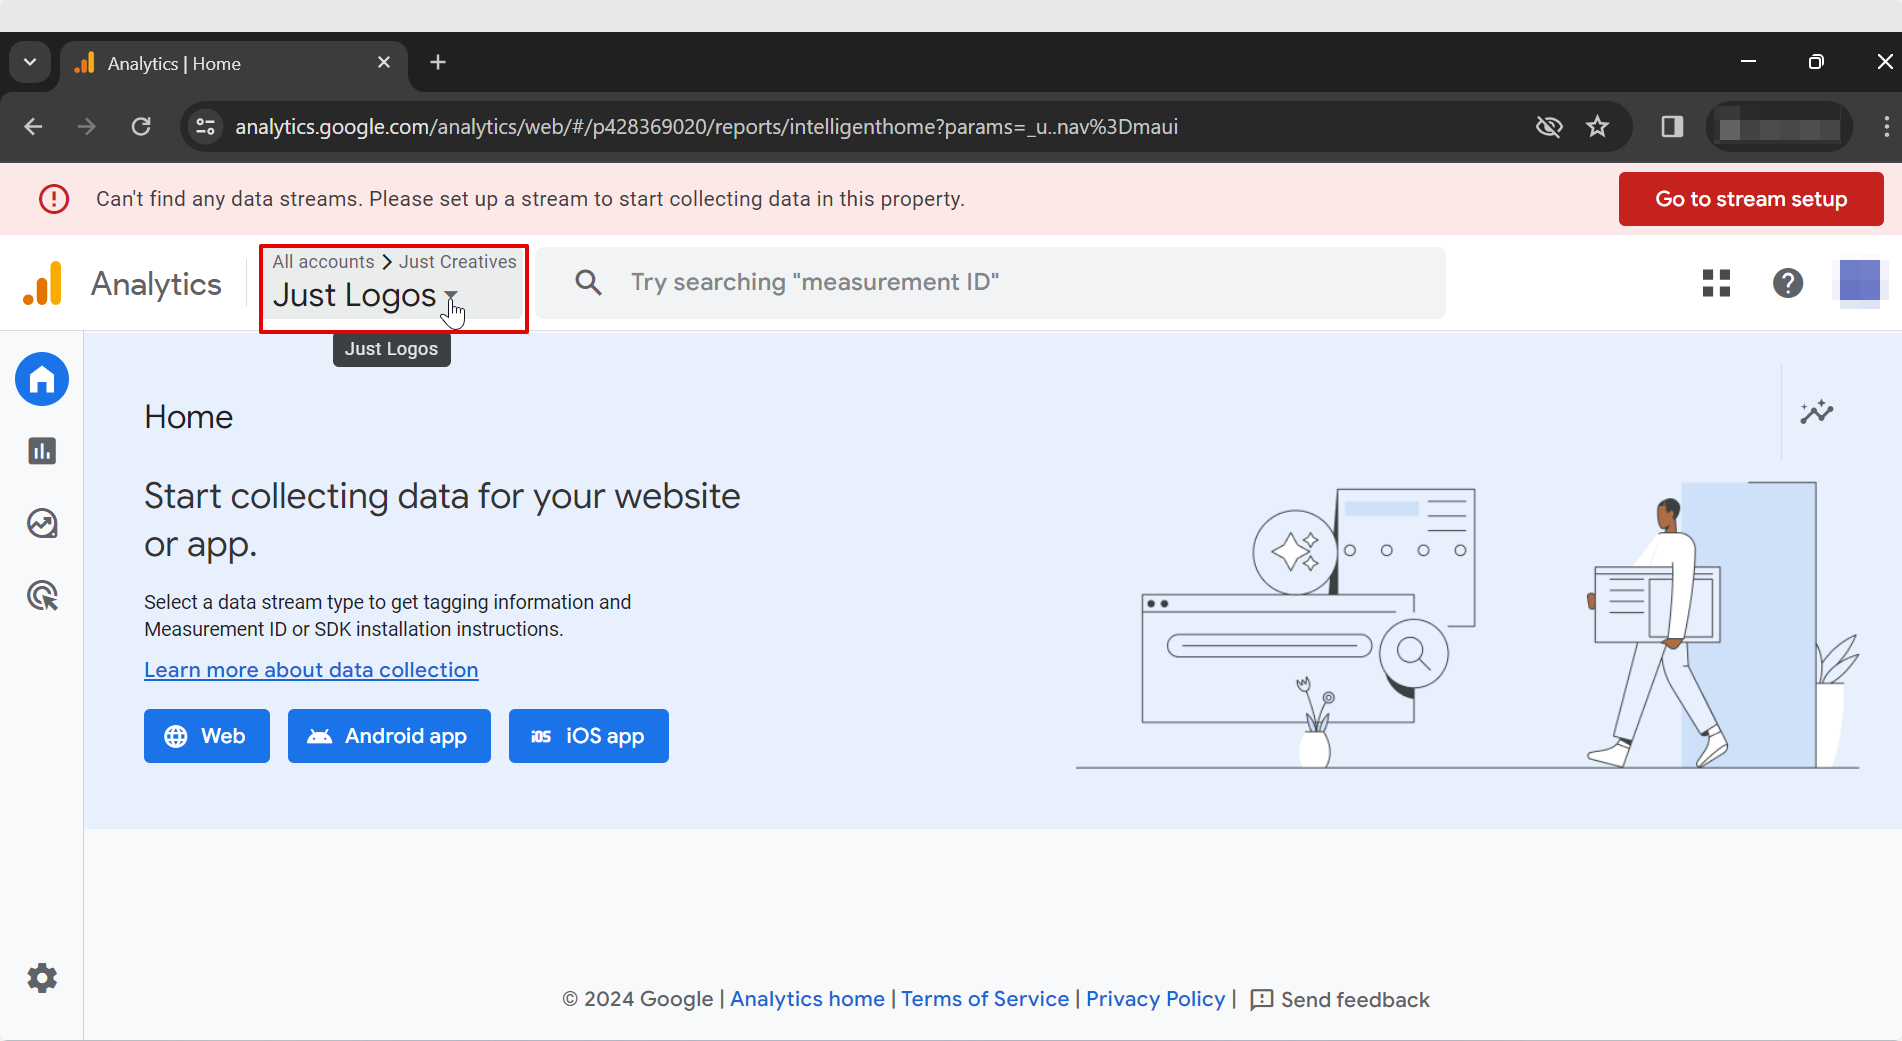Open the Privacy Policy link
Viewport: 1902px width, 1041px height.
1155,999
